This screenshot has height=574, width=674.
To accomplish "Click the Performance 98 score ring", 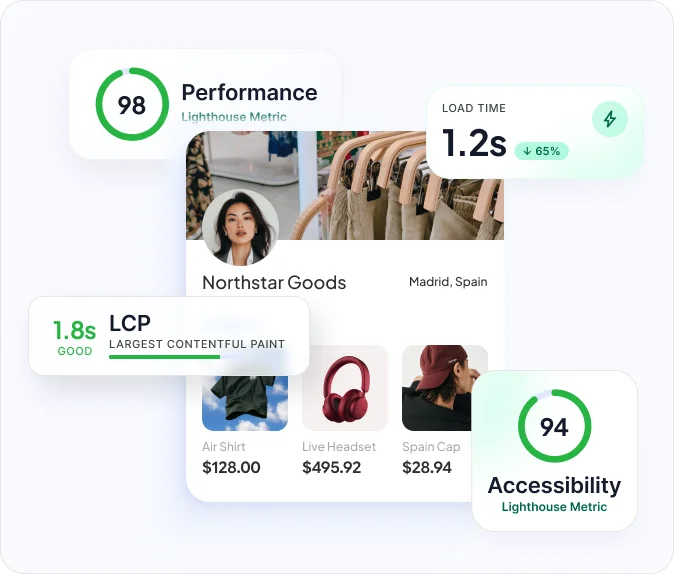I will click(x=132, y=104).
